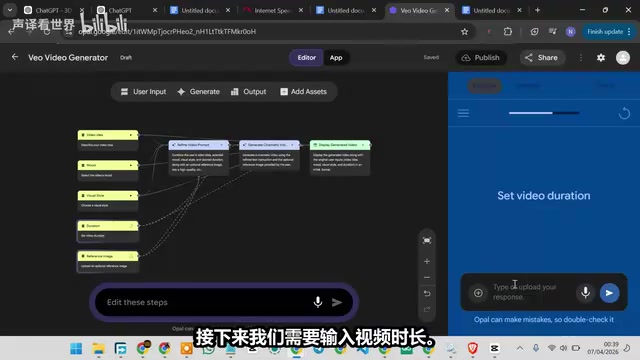Open the Generate Cinematic Video node menu

[x=292, y=145]
